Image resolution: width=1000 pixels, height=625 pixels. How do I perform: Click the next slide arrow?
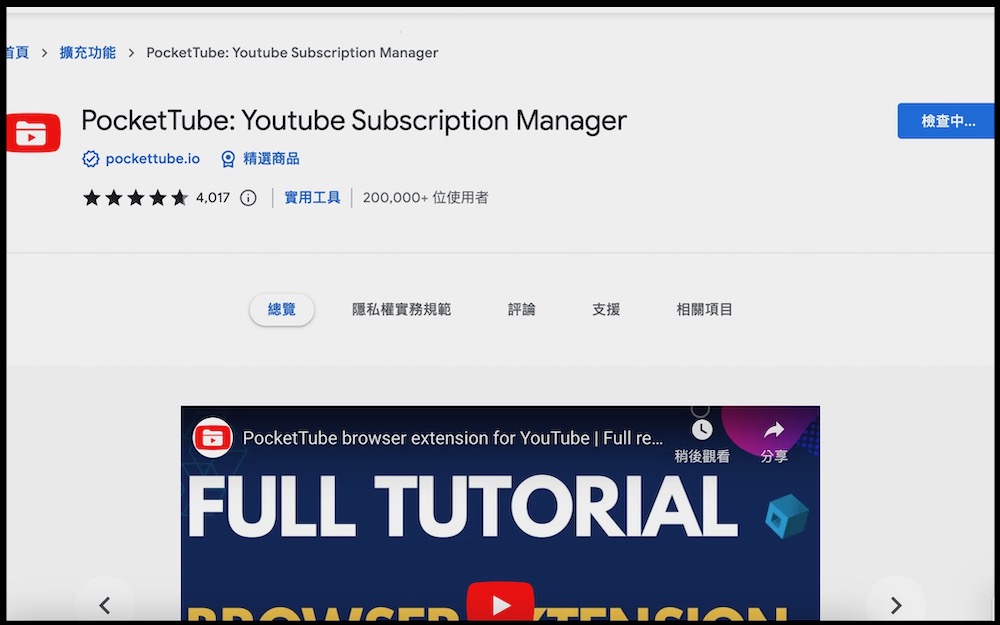(896, 604)
